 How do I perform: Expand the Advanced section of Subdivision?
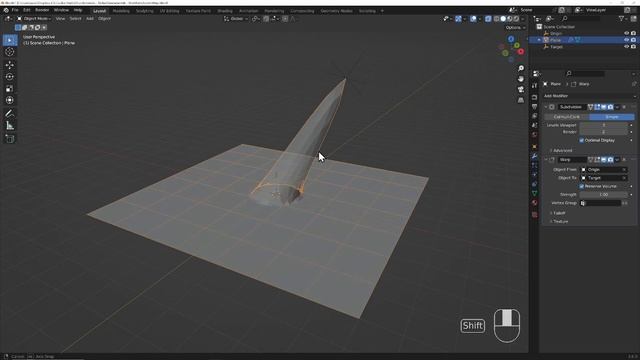click(x=562, y=151)
